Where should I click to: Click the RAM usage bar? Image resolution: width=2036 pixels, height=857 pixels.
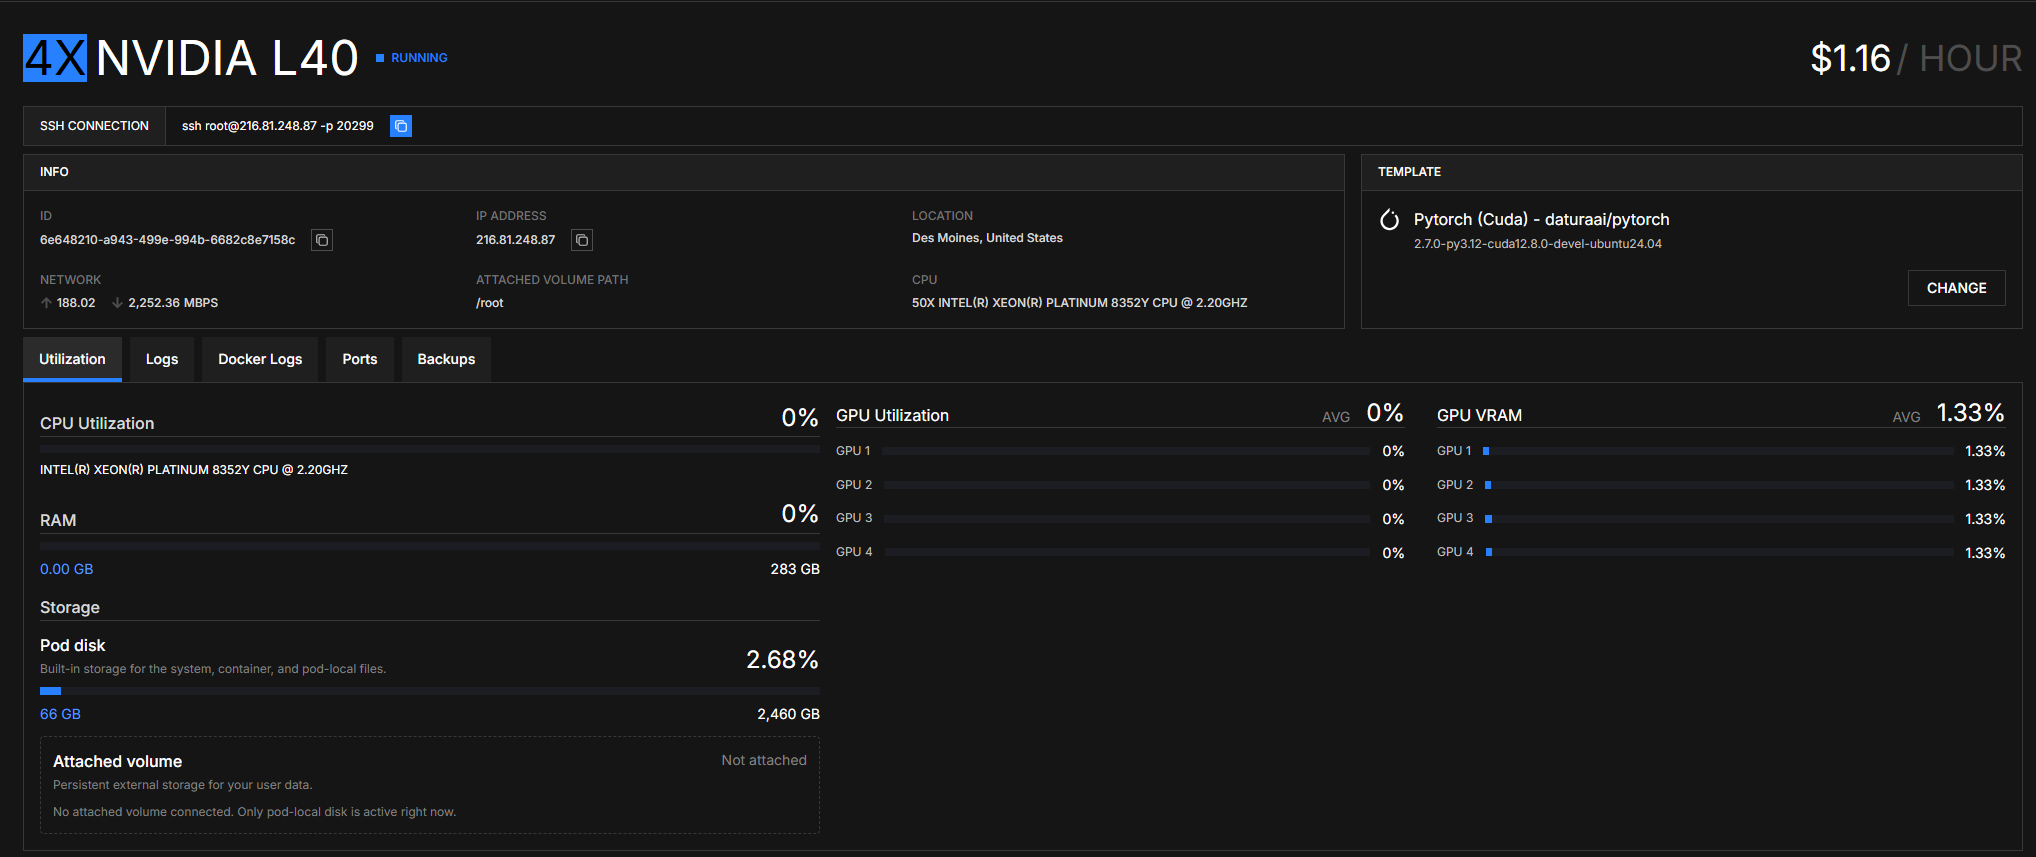point(430,547)
